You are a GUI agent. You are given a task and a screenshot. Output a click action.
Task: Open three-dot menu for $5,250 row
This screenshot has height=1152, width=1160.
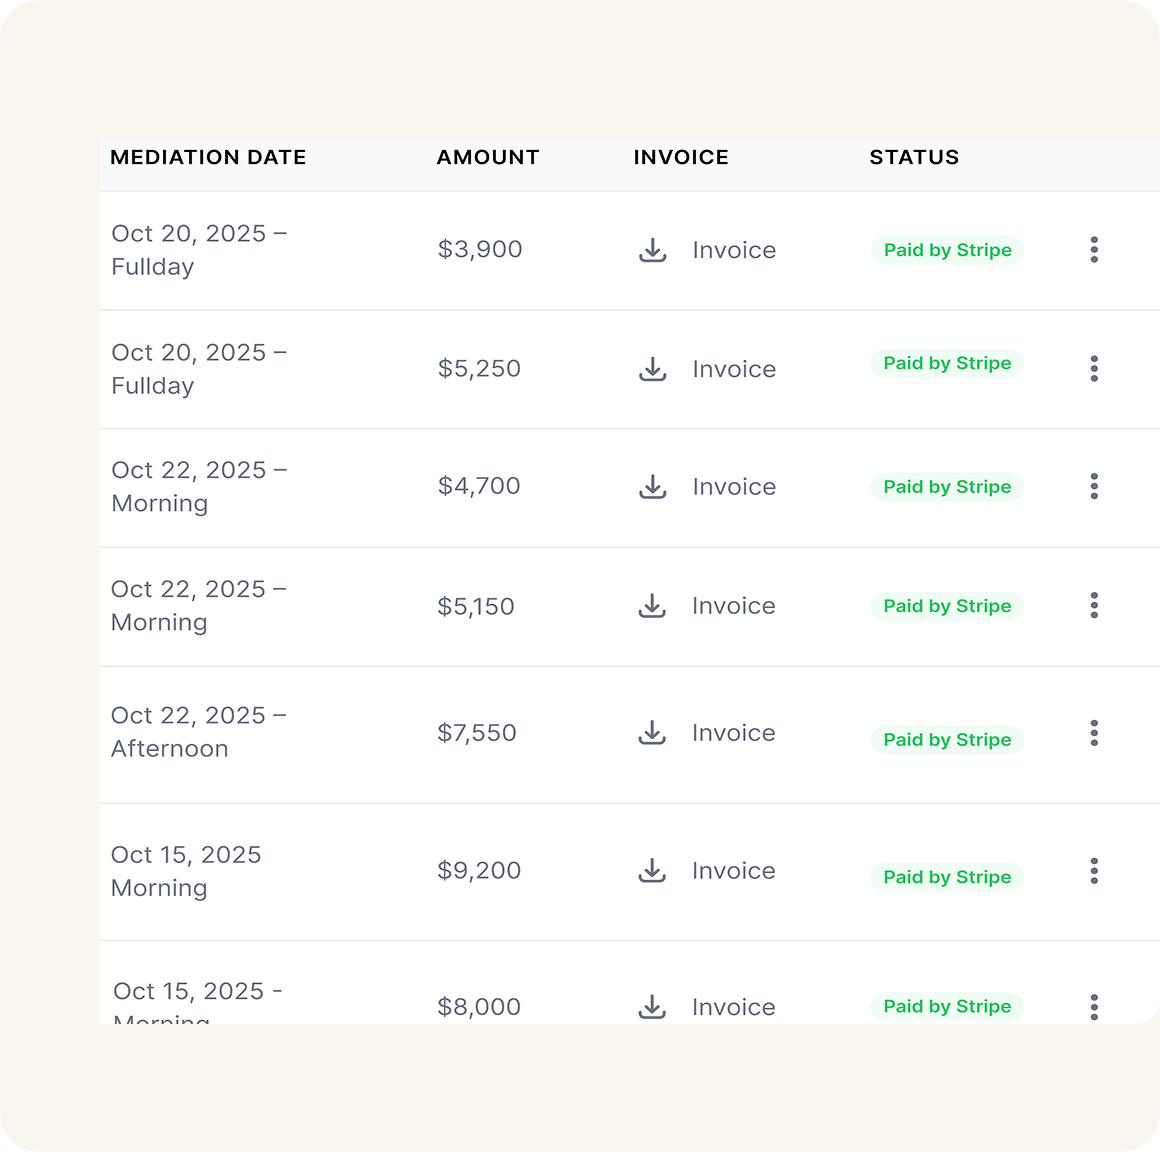coord(1094,368)
